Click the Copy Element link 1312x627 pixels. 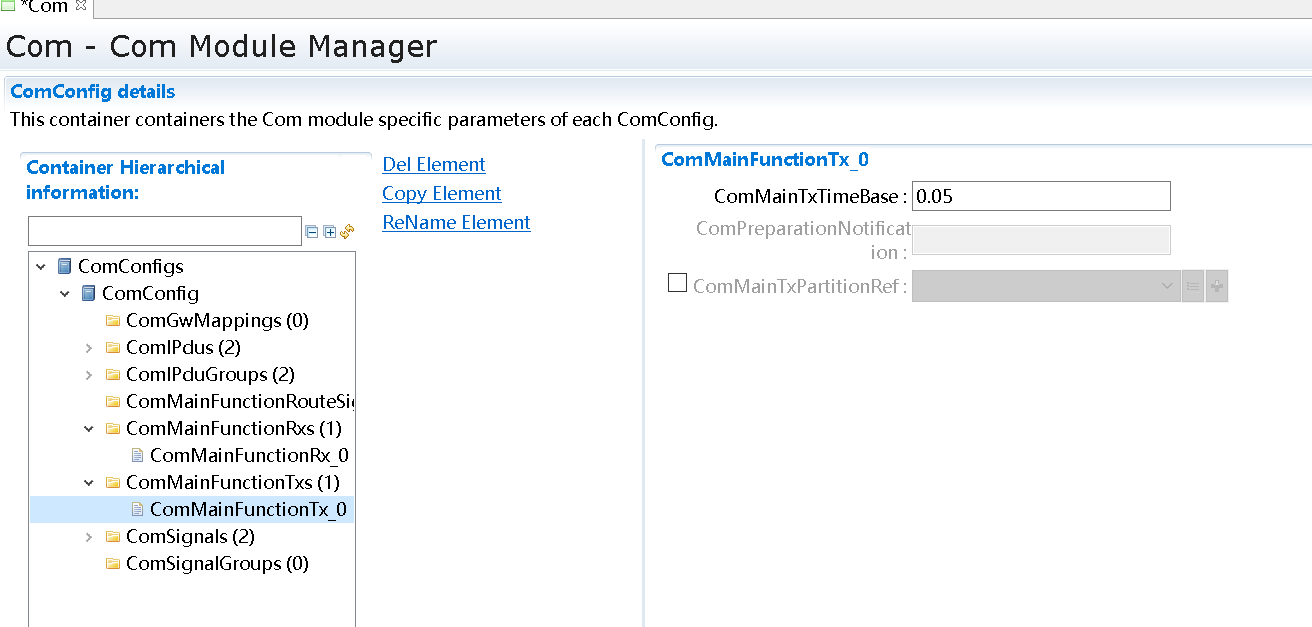(441, 194)
